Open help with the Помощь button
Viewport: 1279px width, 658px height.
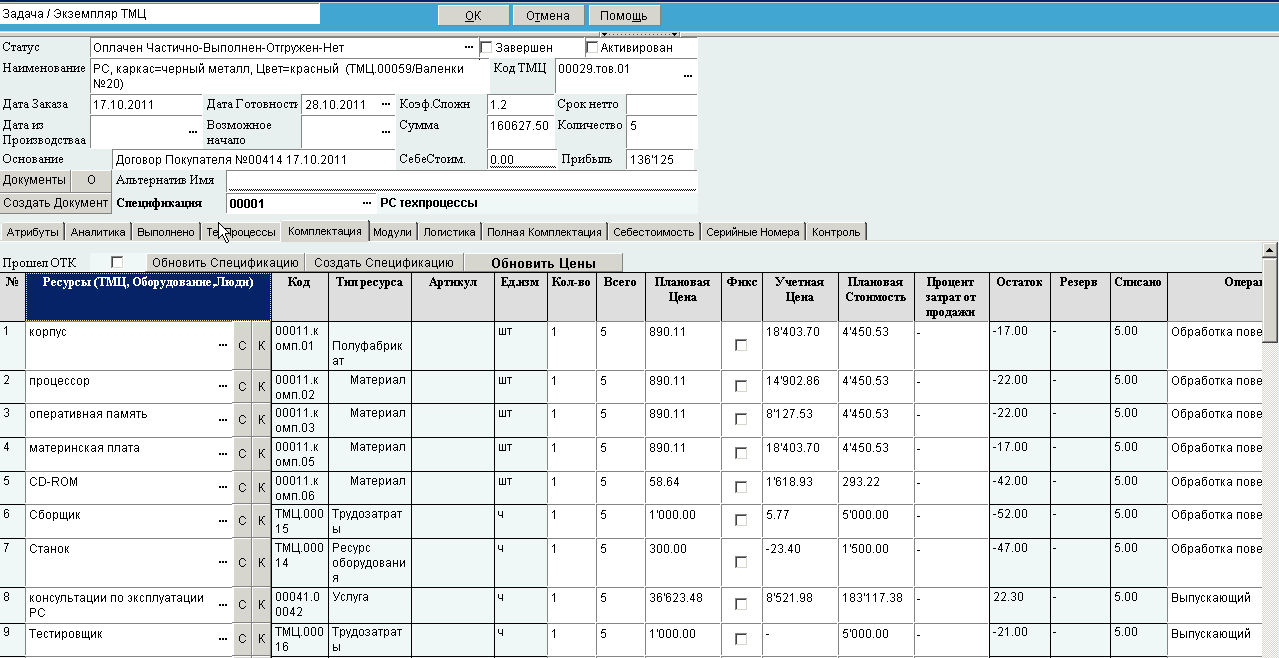[624, 15]
